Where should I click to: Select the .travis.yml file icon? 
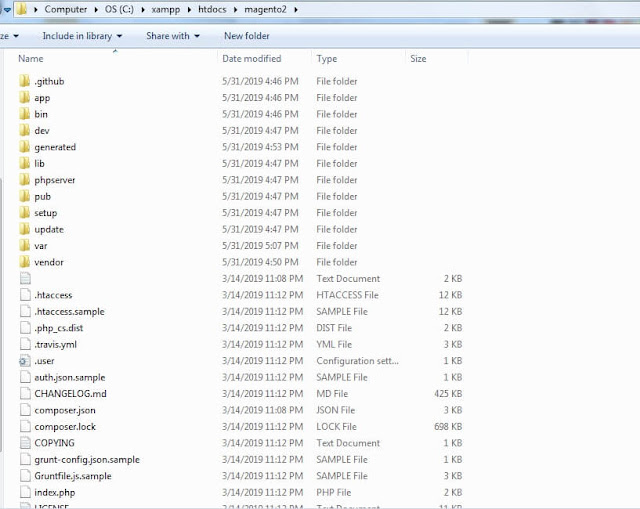click(x=25, y=344)
